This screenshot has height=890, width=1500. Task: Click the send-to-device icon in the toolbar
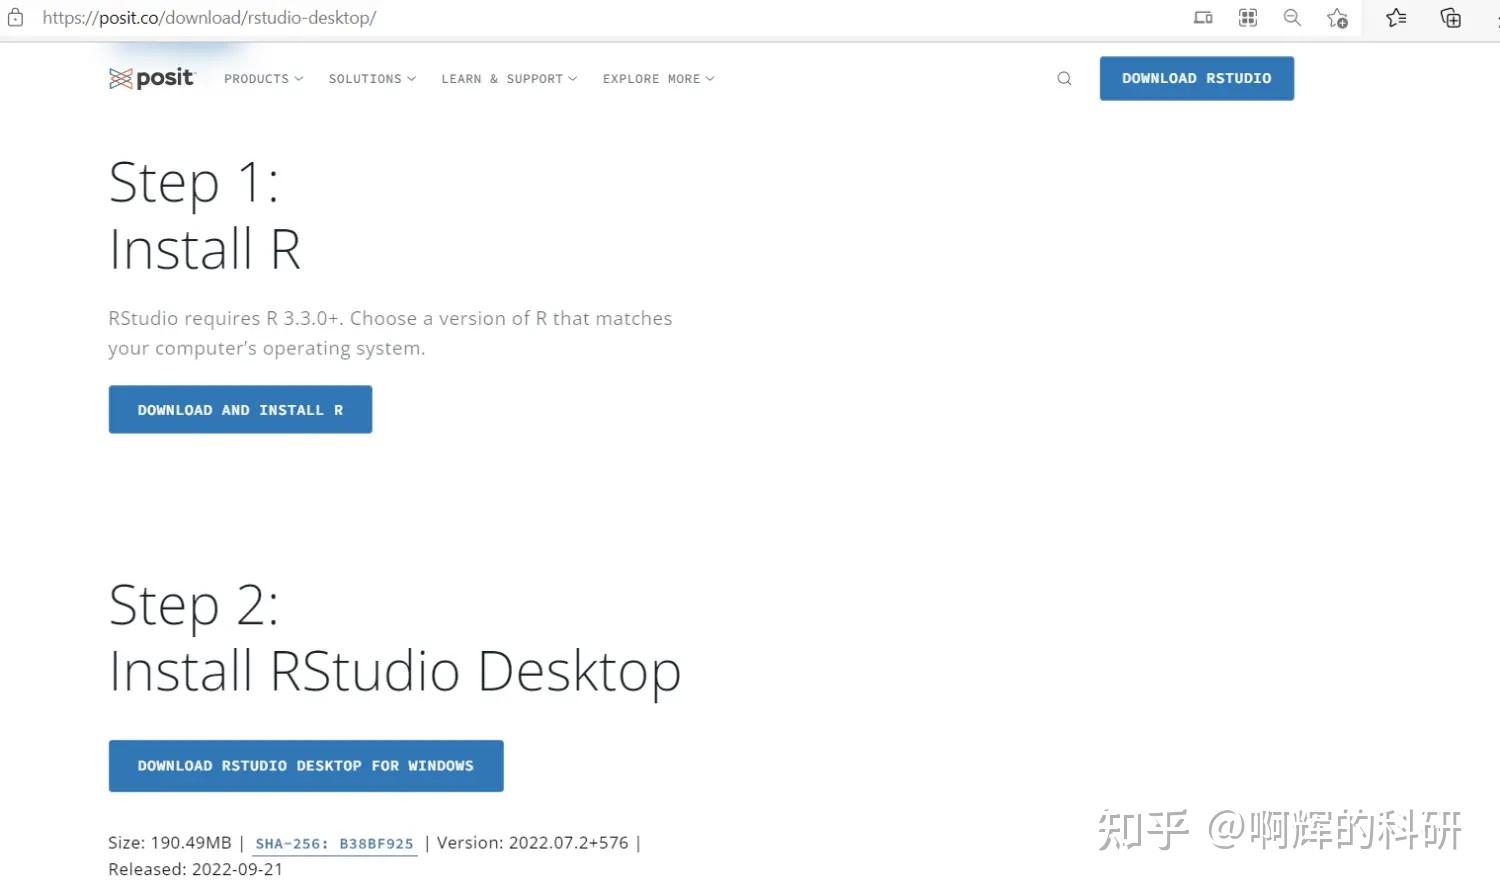[1202, 17]
